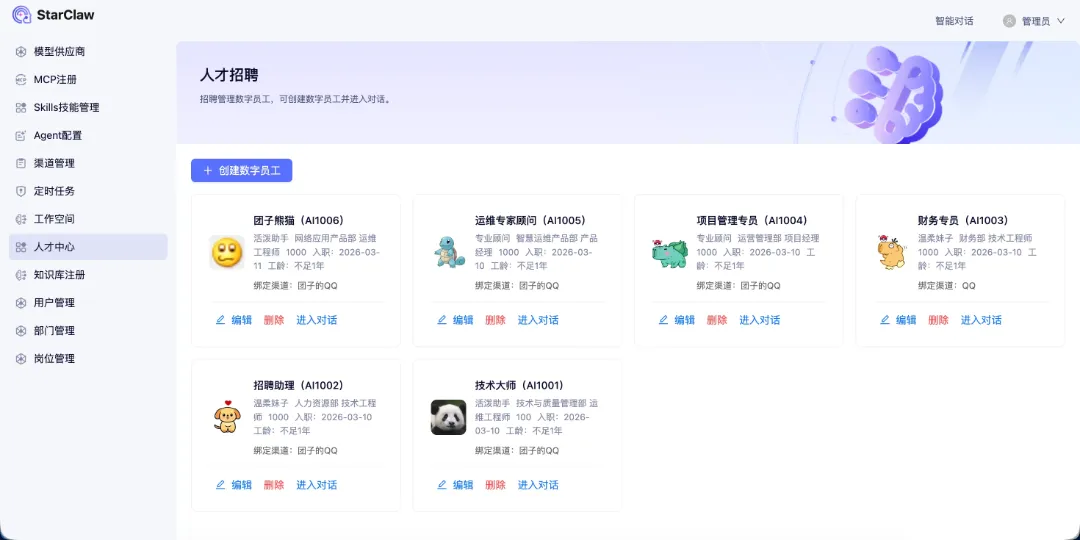
Task: Open 部门管理 menu item
Action: pyautogui.click(x=88, y=331)
